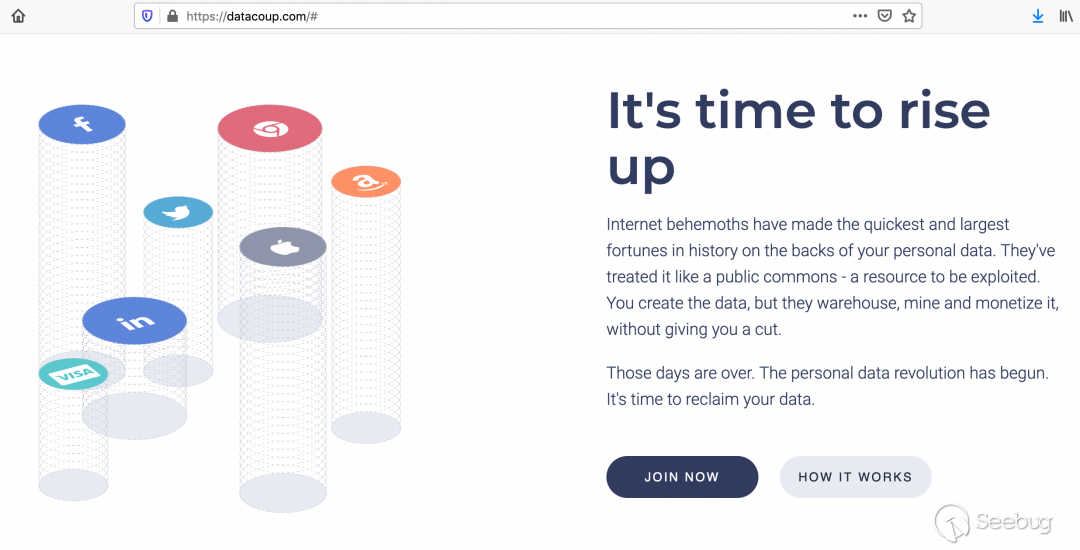Screen dimensions: 1080x550
Task: Open the Downloads panel arrow
Action: (1038, 16)
